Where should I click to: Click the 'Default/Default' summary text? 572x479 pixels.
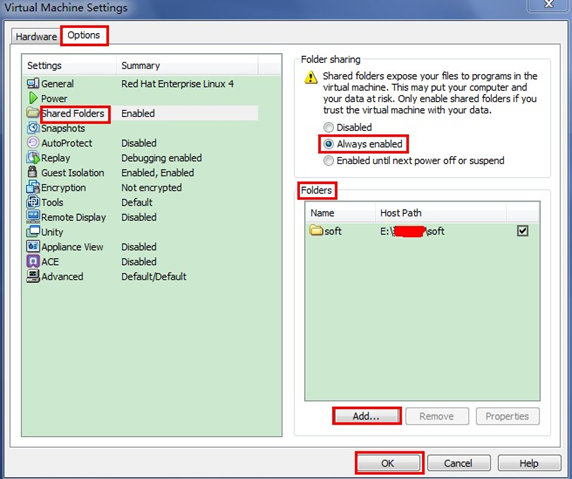pyautogui.click(x=154, y=277)
